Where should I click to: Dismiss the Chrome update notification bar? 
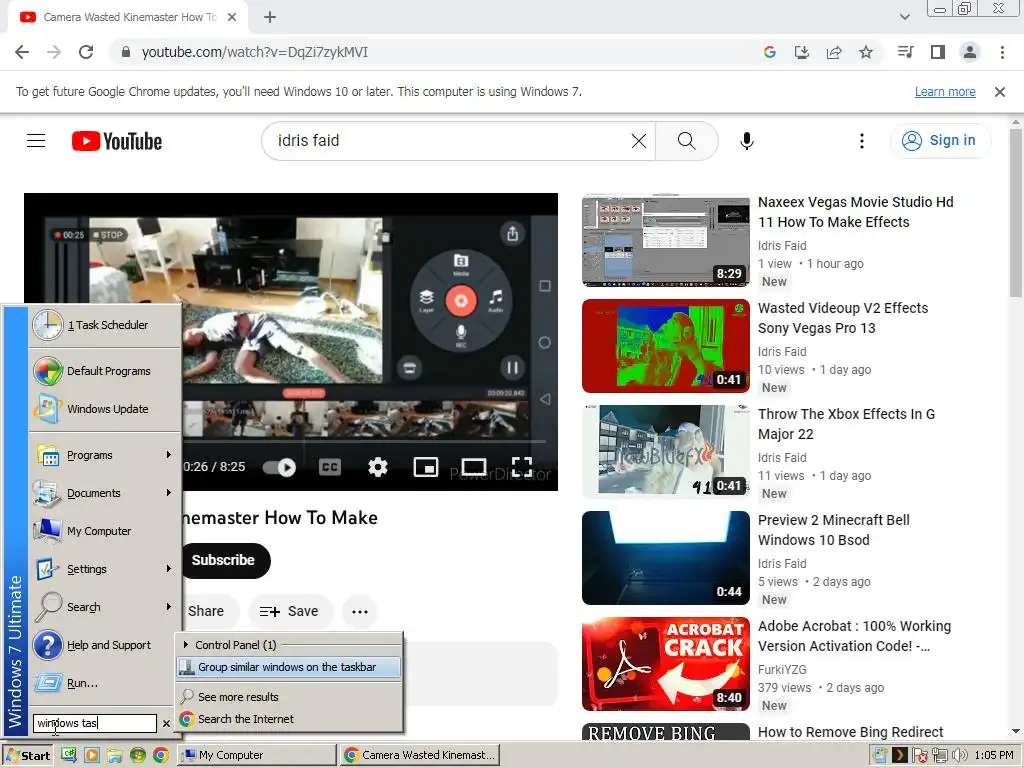(x=1000, y=92)
